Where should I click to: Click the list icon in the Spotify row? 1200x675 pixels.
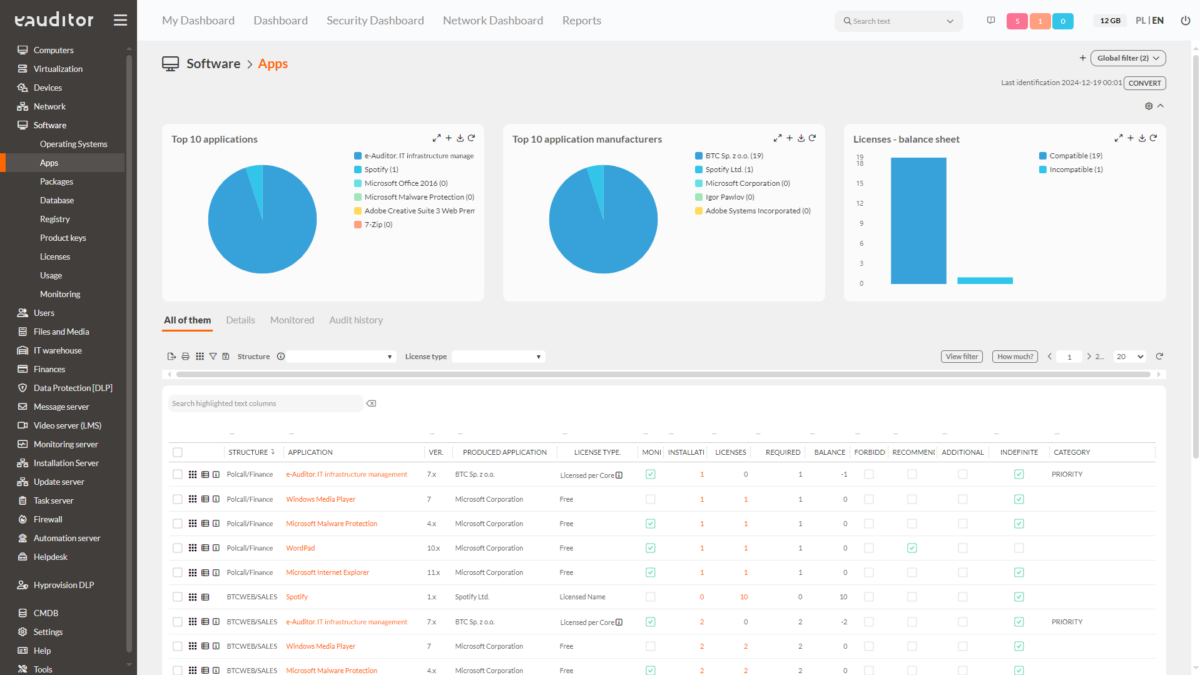(204, 597)
